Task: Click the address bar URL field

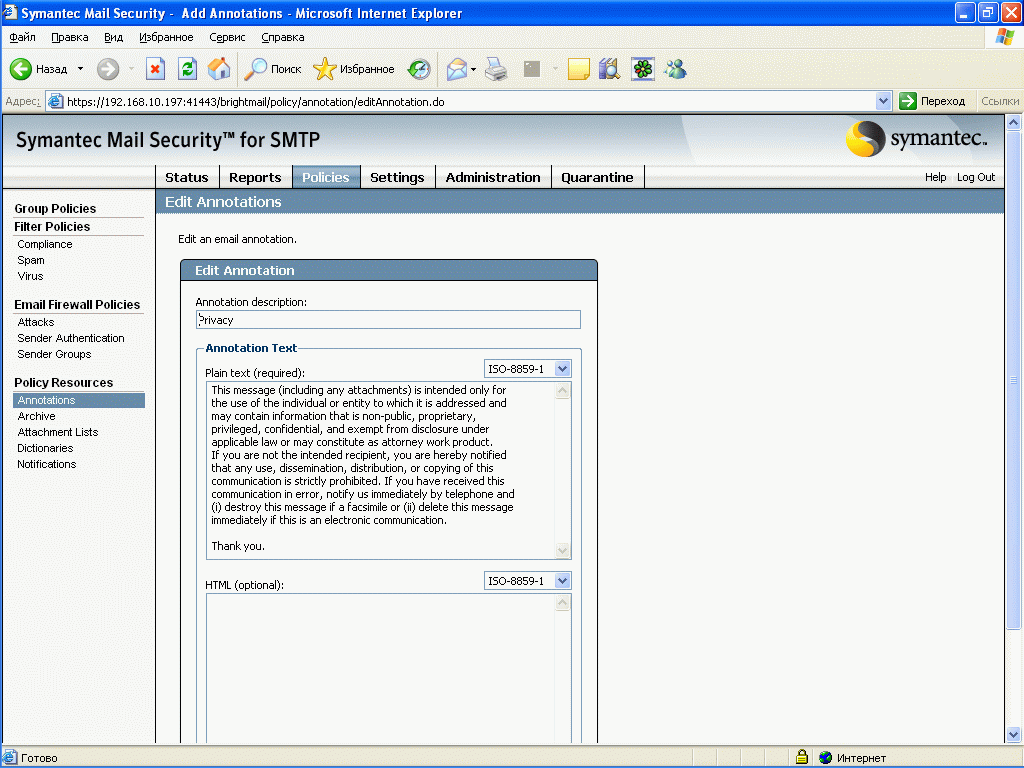Action: (470, 102)
